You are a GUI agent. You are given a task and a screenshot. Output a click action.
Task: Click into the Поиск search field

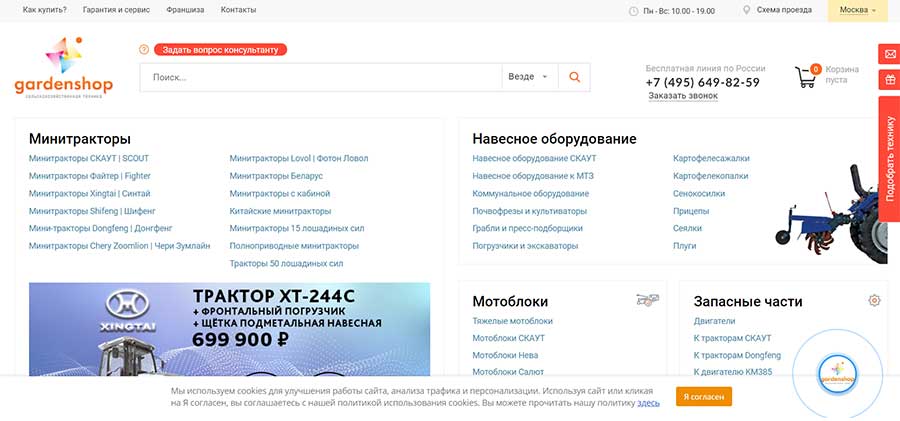[x=320, y=77]
